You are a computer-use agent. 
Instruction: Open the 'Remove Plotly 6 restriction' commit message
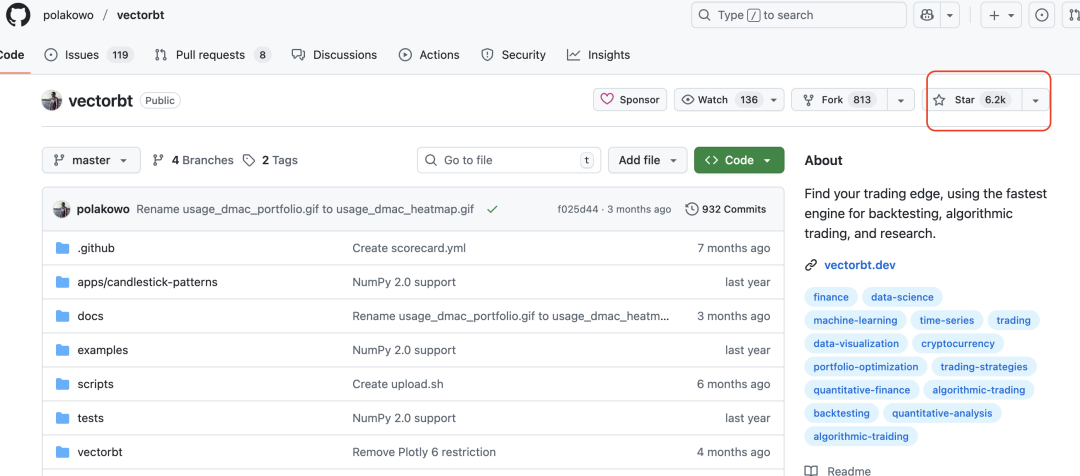pyautogui.click(x=424, y=453)
